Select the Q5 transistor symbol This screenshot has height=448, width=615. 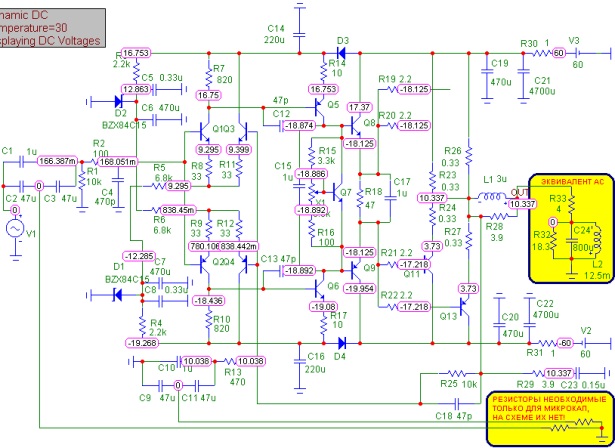(x=320, y=108)
